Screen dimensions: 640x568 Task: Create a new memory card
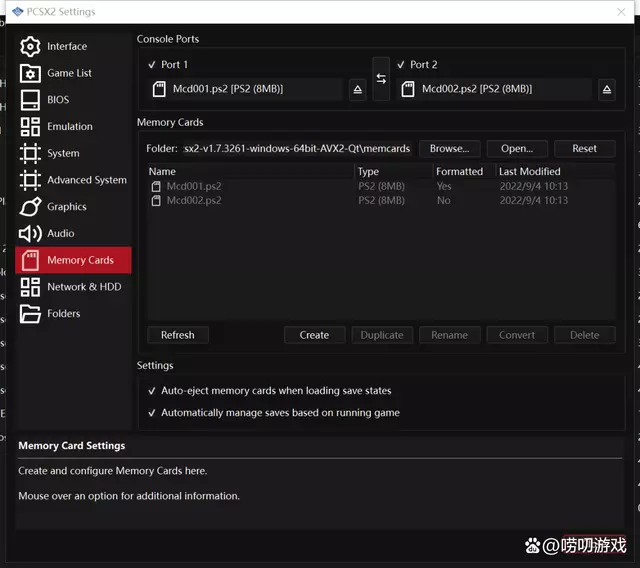pos(314,335)
